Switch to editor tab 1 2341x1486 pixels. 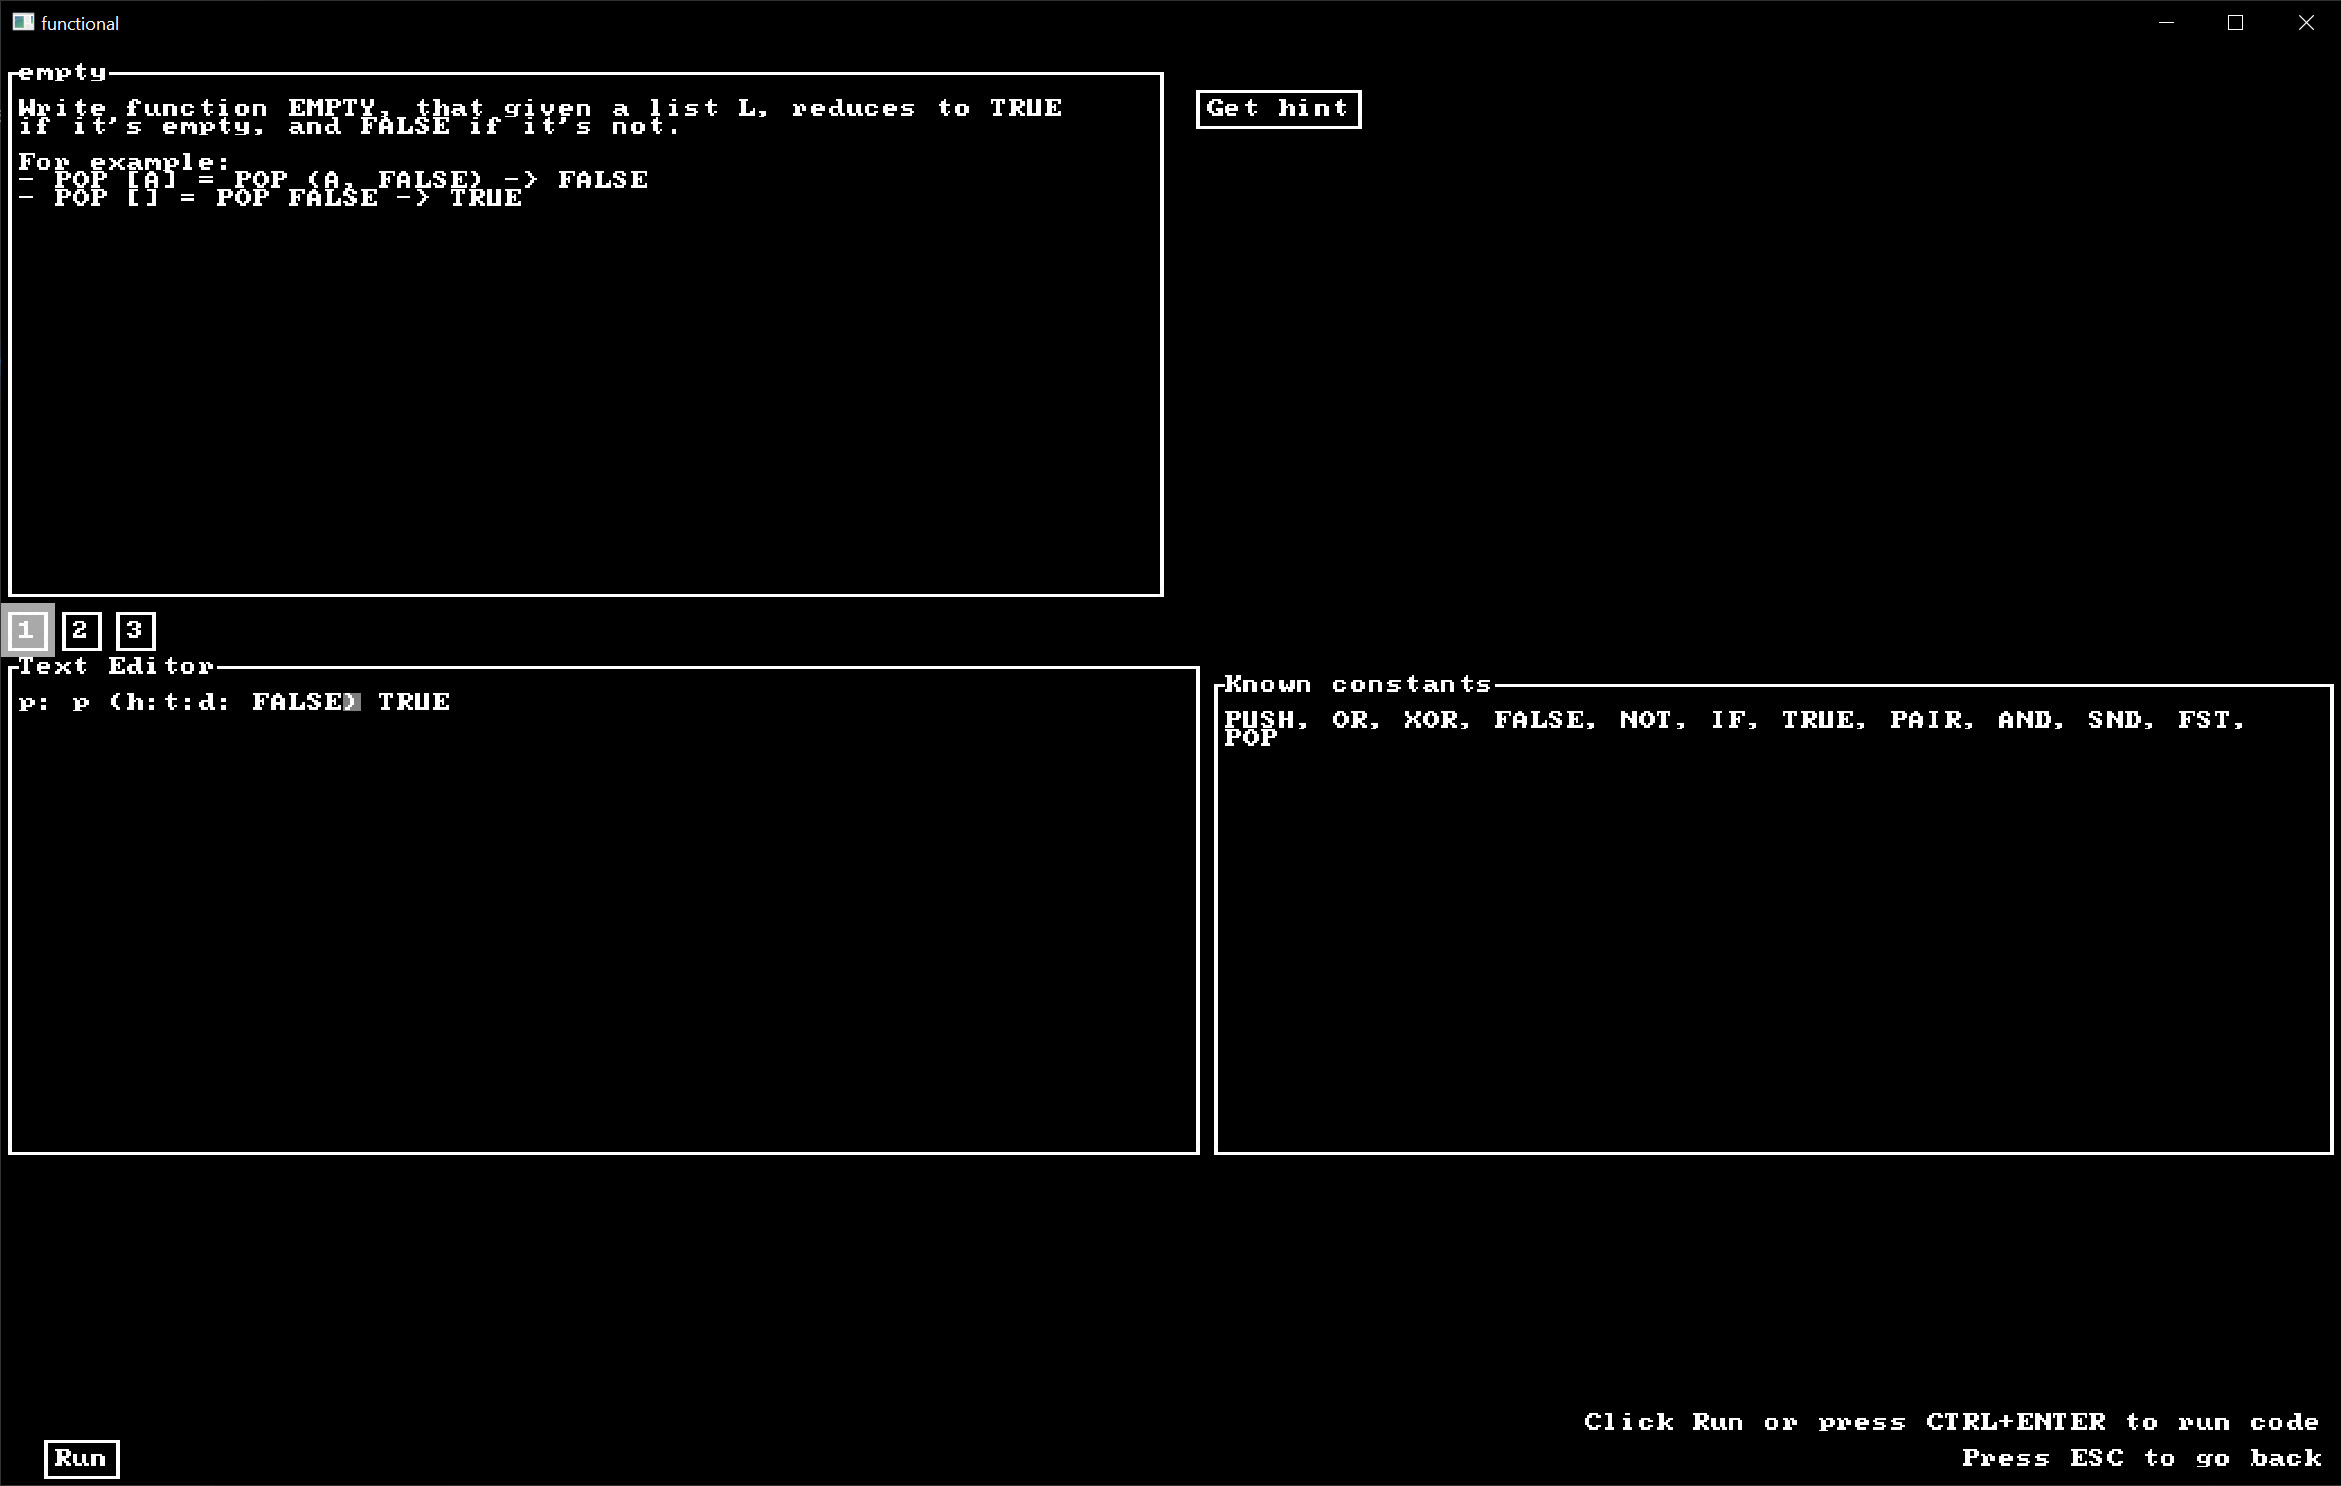[x=27, y=630]
